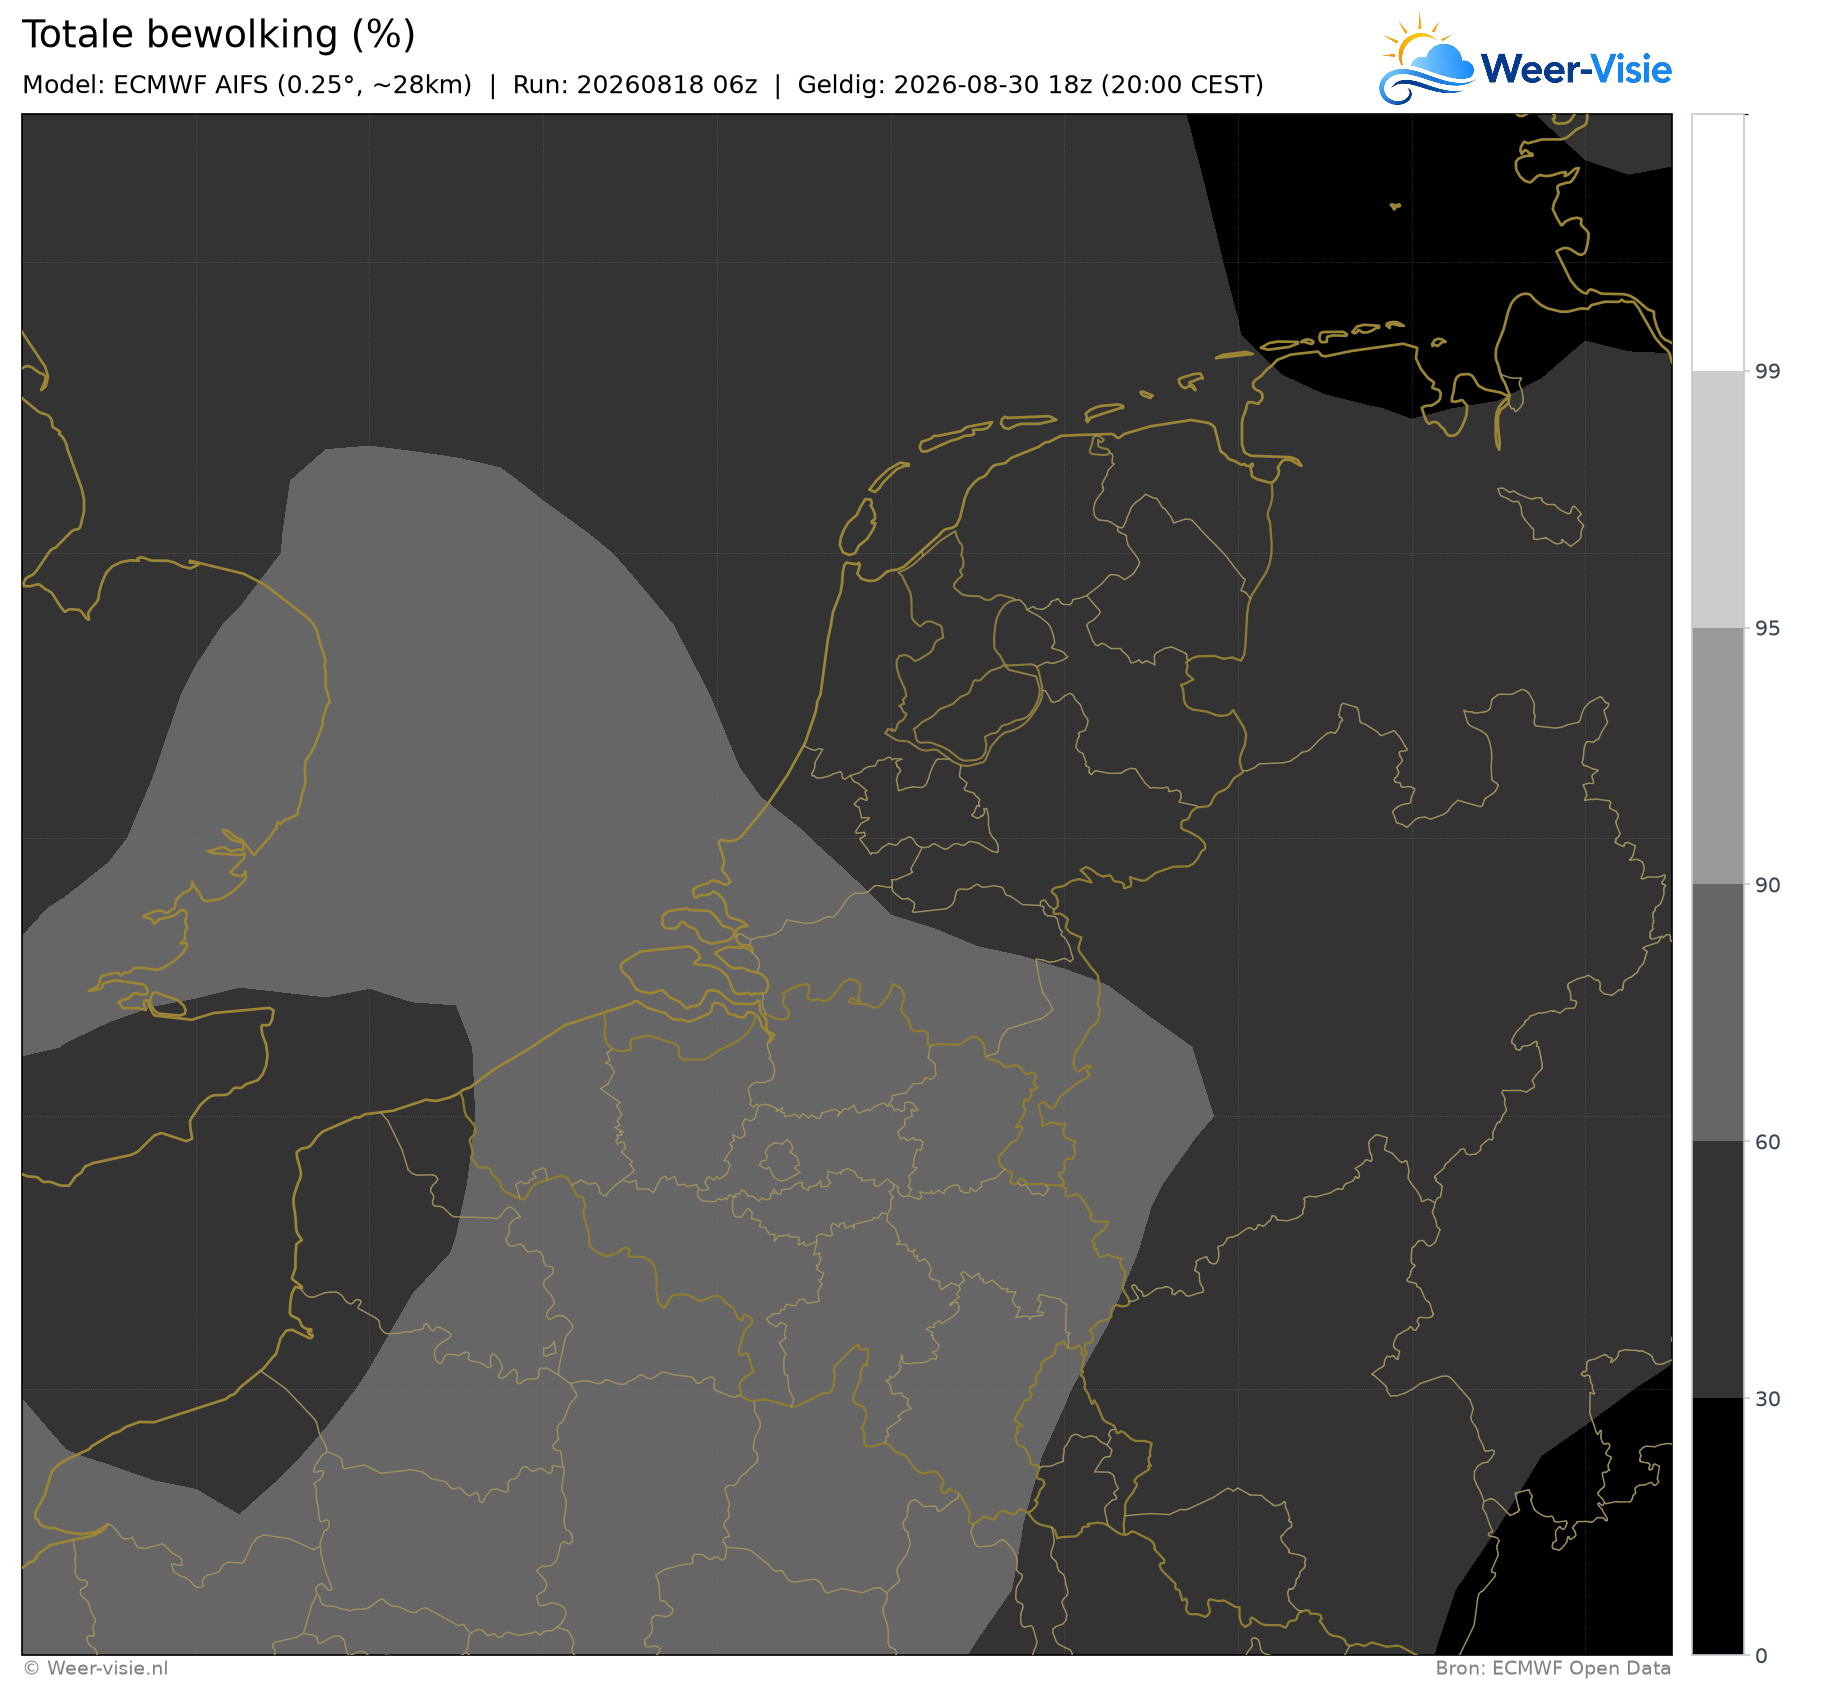Image resolution: width=1824 pixels, height=1681 pixels.
Task: Click the Geldig 2026-08-30 18z valid time
Action: (x=1030, y=85)
